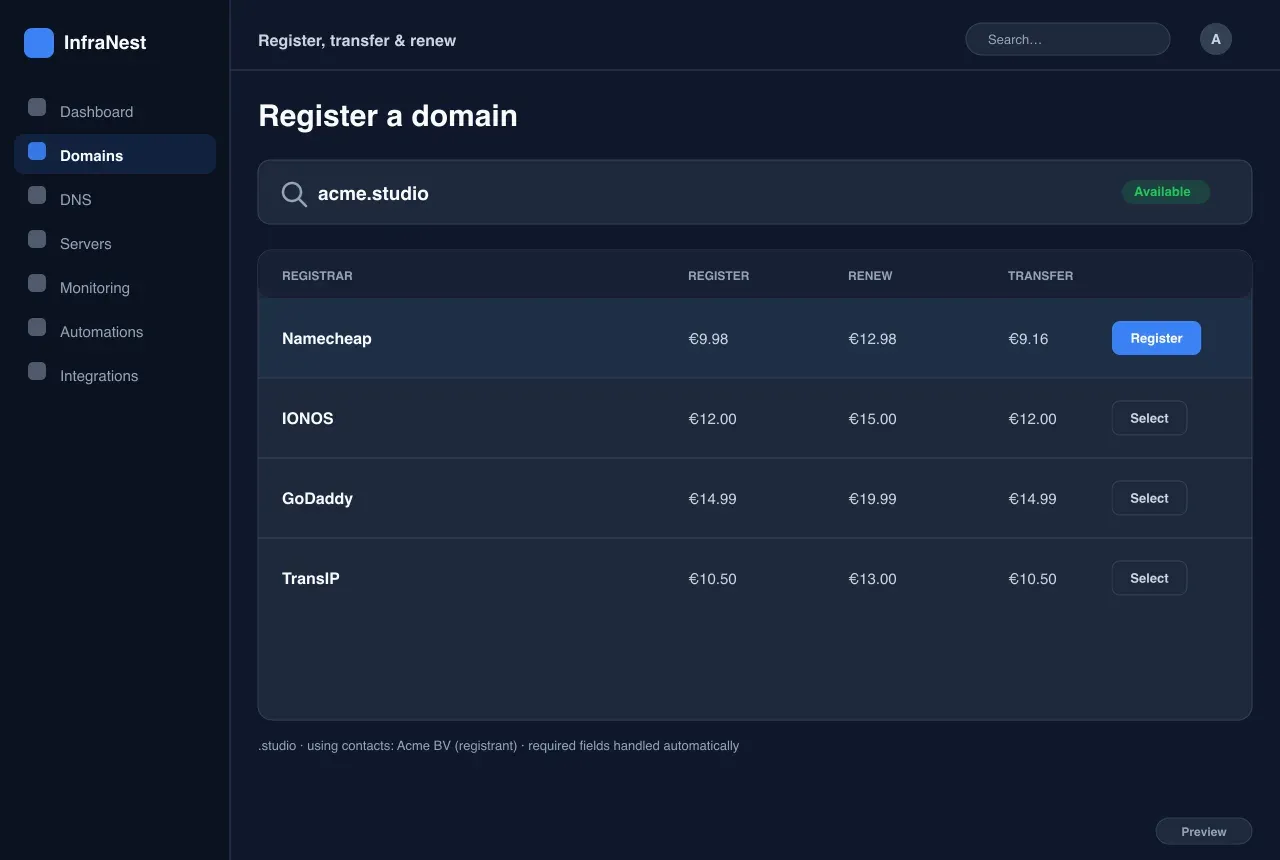
Task: Select the TransIP registrar
Action: click(x=1149, y=578)
